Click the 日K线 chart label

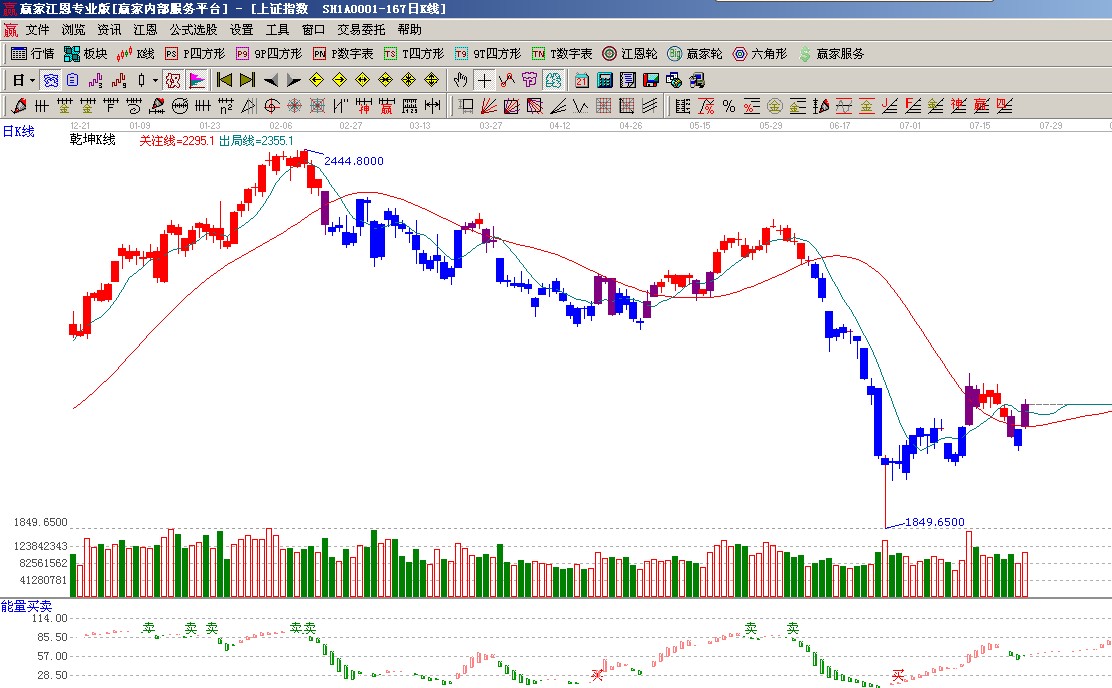[x=18, y=131]
